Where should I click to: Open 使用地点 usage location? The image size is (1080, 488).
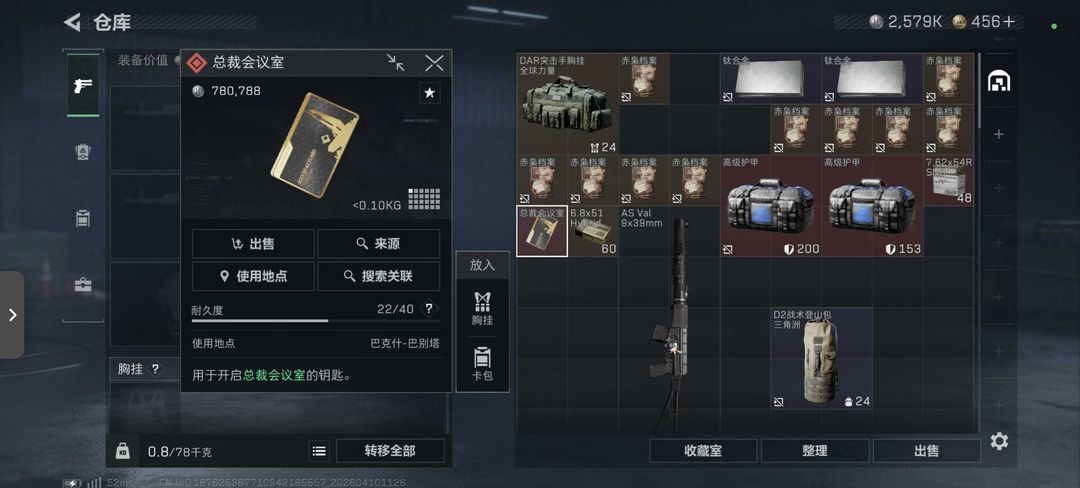(253, 276)
